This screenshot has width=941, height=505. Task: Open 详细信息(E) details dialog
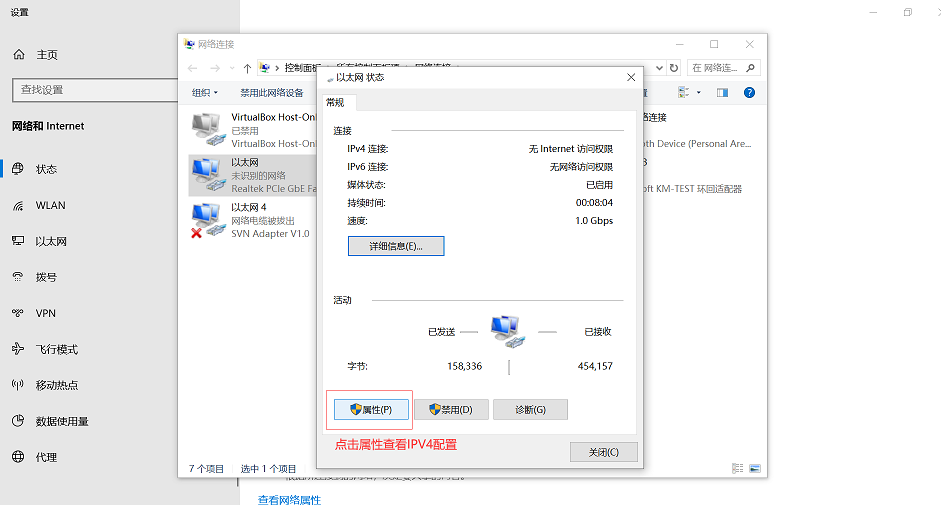(x=395, y=246)
